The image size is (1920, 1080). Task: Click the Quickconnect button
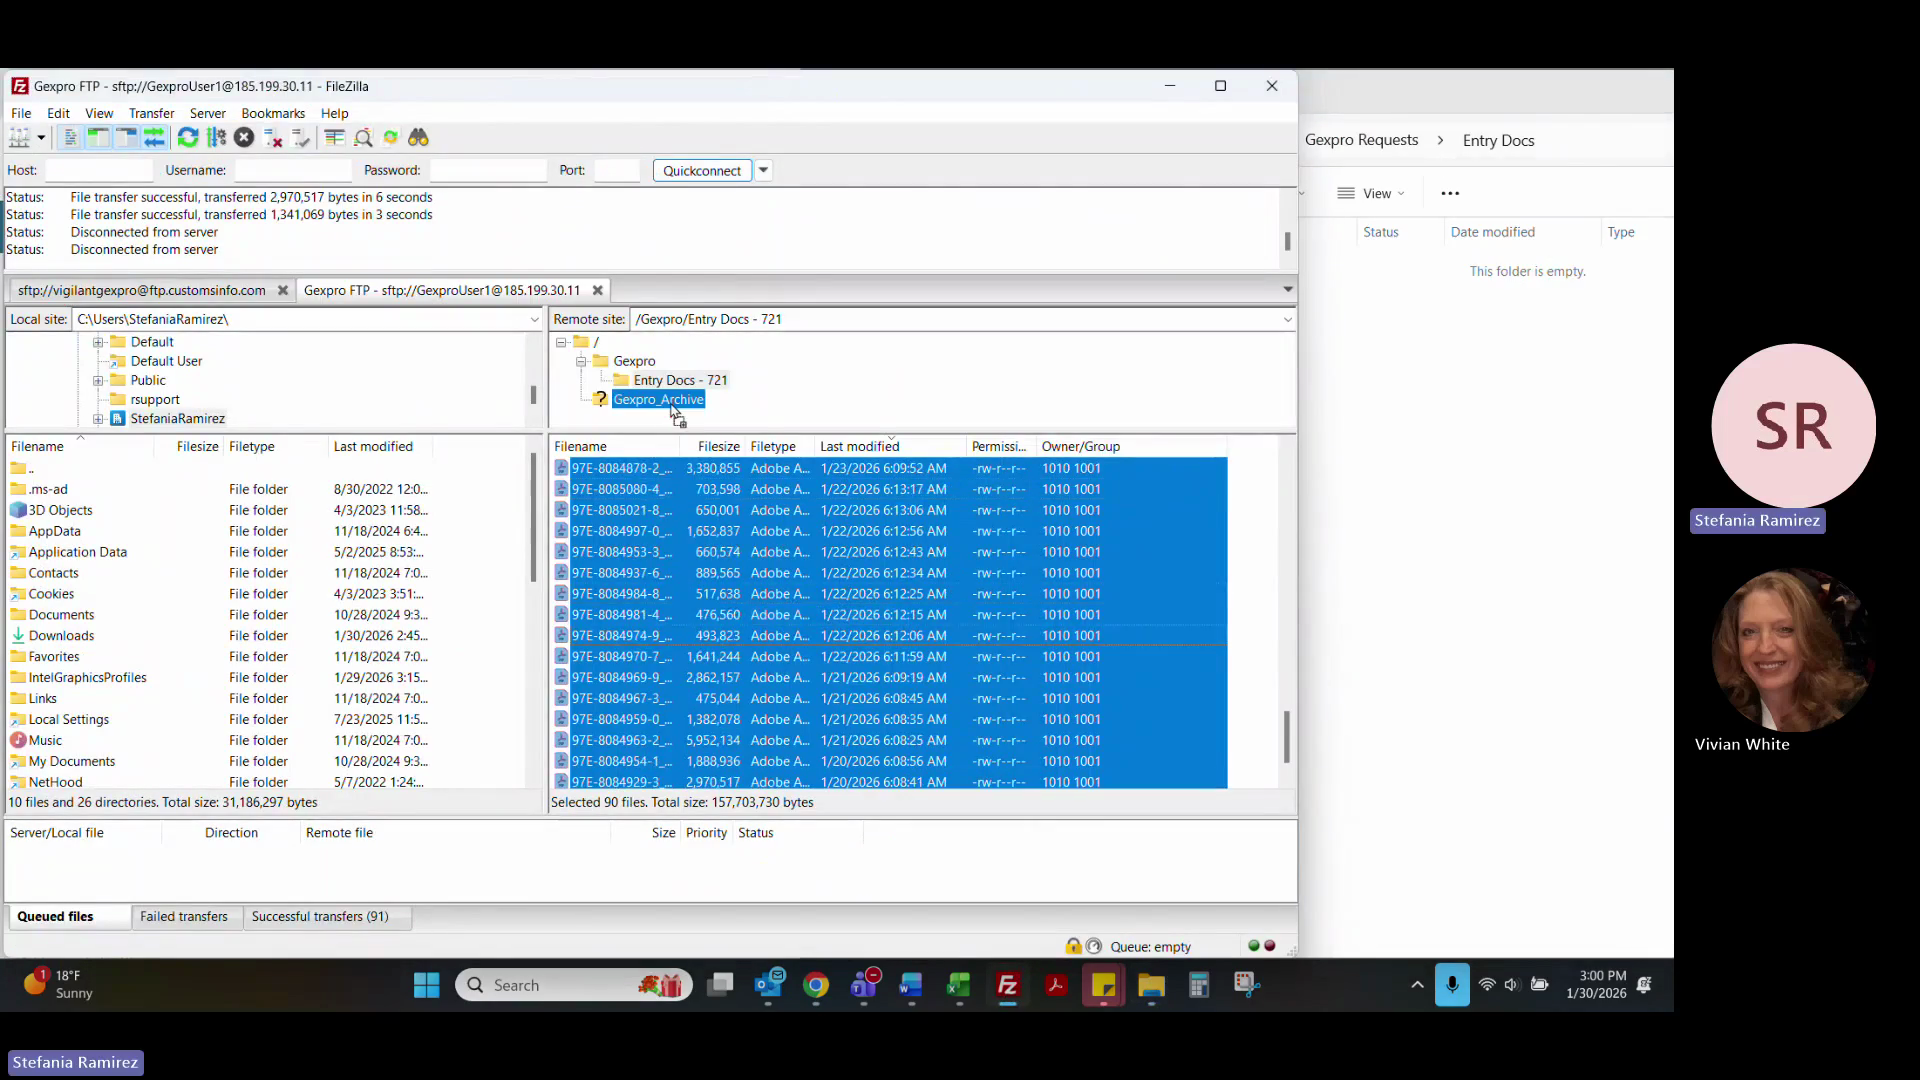(701, 171)
